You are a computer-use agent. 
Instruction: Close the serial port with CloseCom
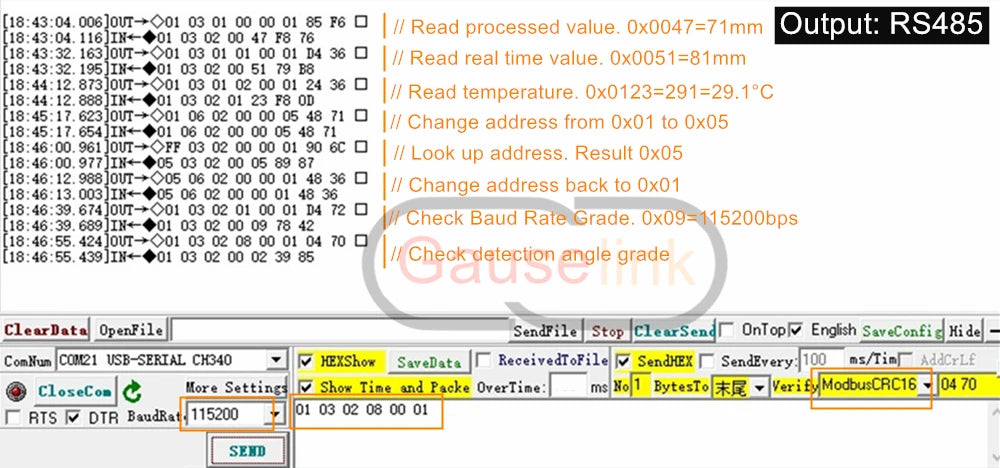(75, 391)
